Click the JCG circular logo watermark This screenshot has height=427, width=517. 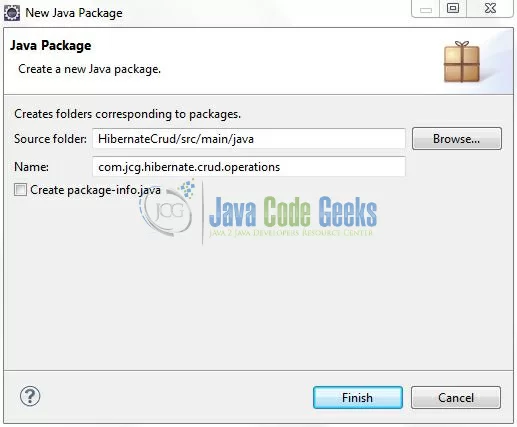[x=168, y=211]
